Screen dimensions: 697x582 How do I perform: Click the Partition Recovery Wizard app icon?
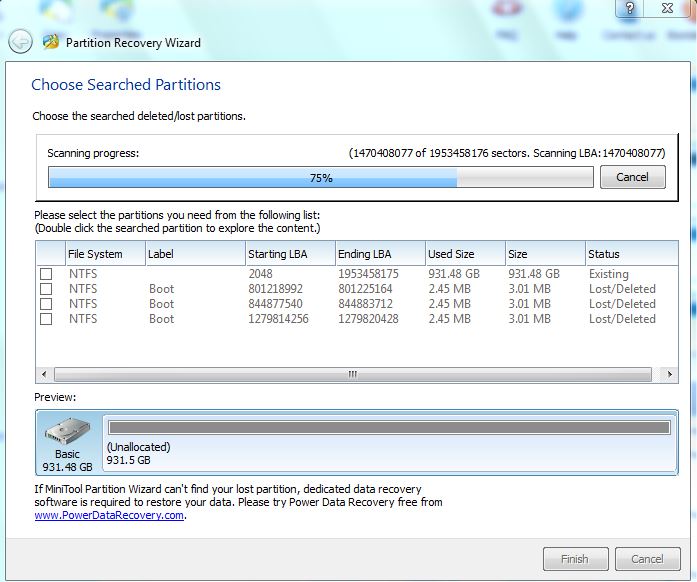pos(51,42)
